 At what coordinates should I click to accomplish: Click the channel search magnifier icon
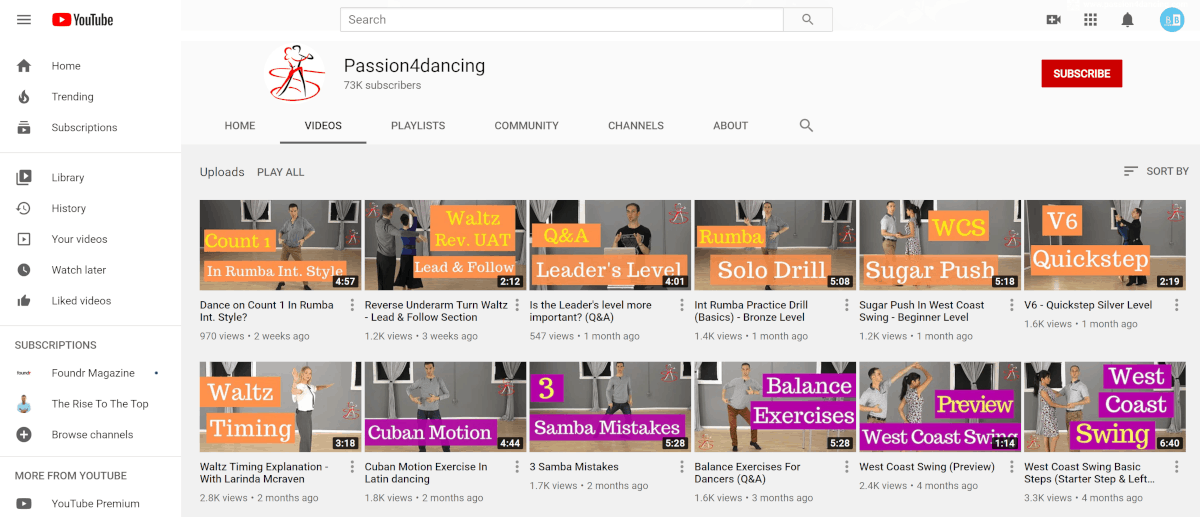(x=806, y=126)
